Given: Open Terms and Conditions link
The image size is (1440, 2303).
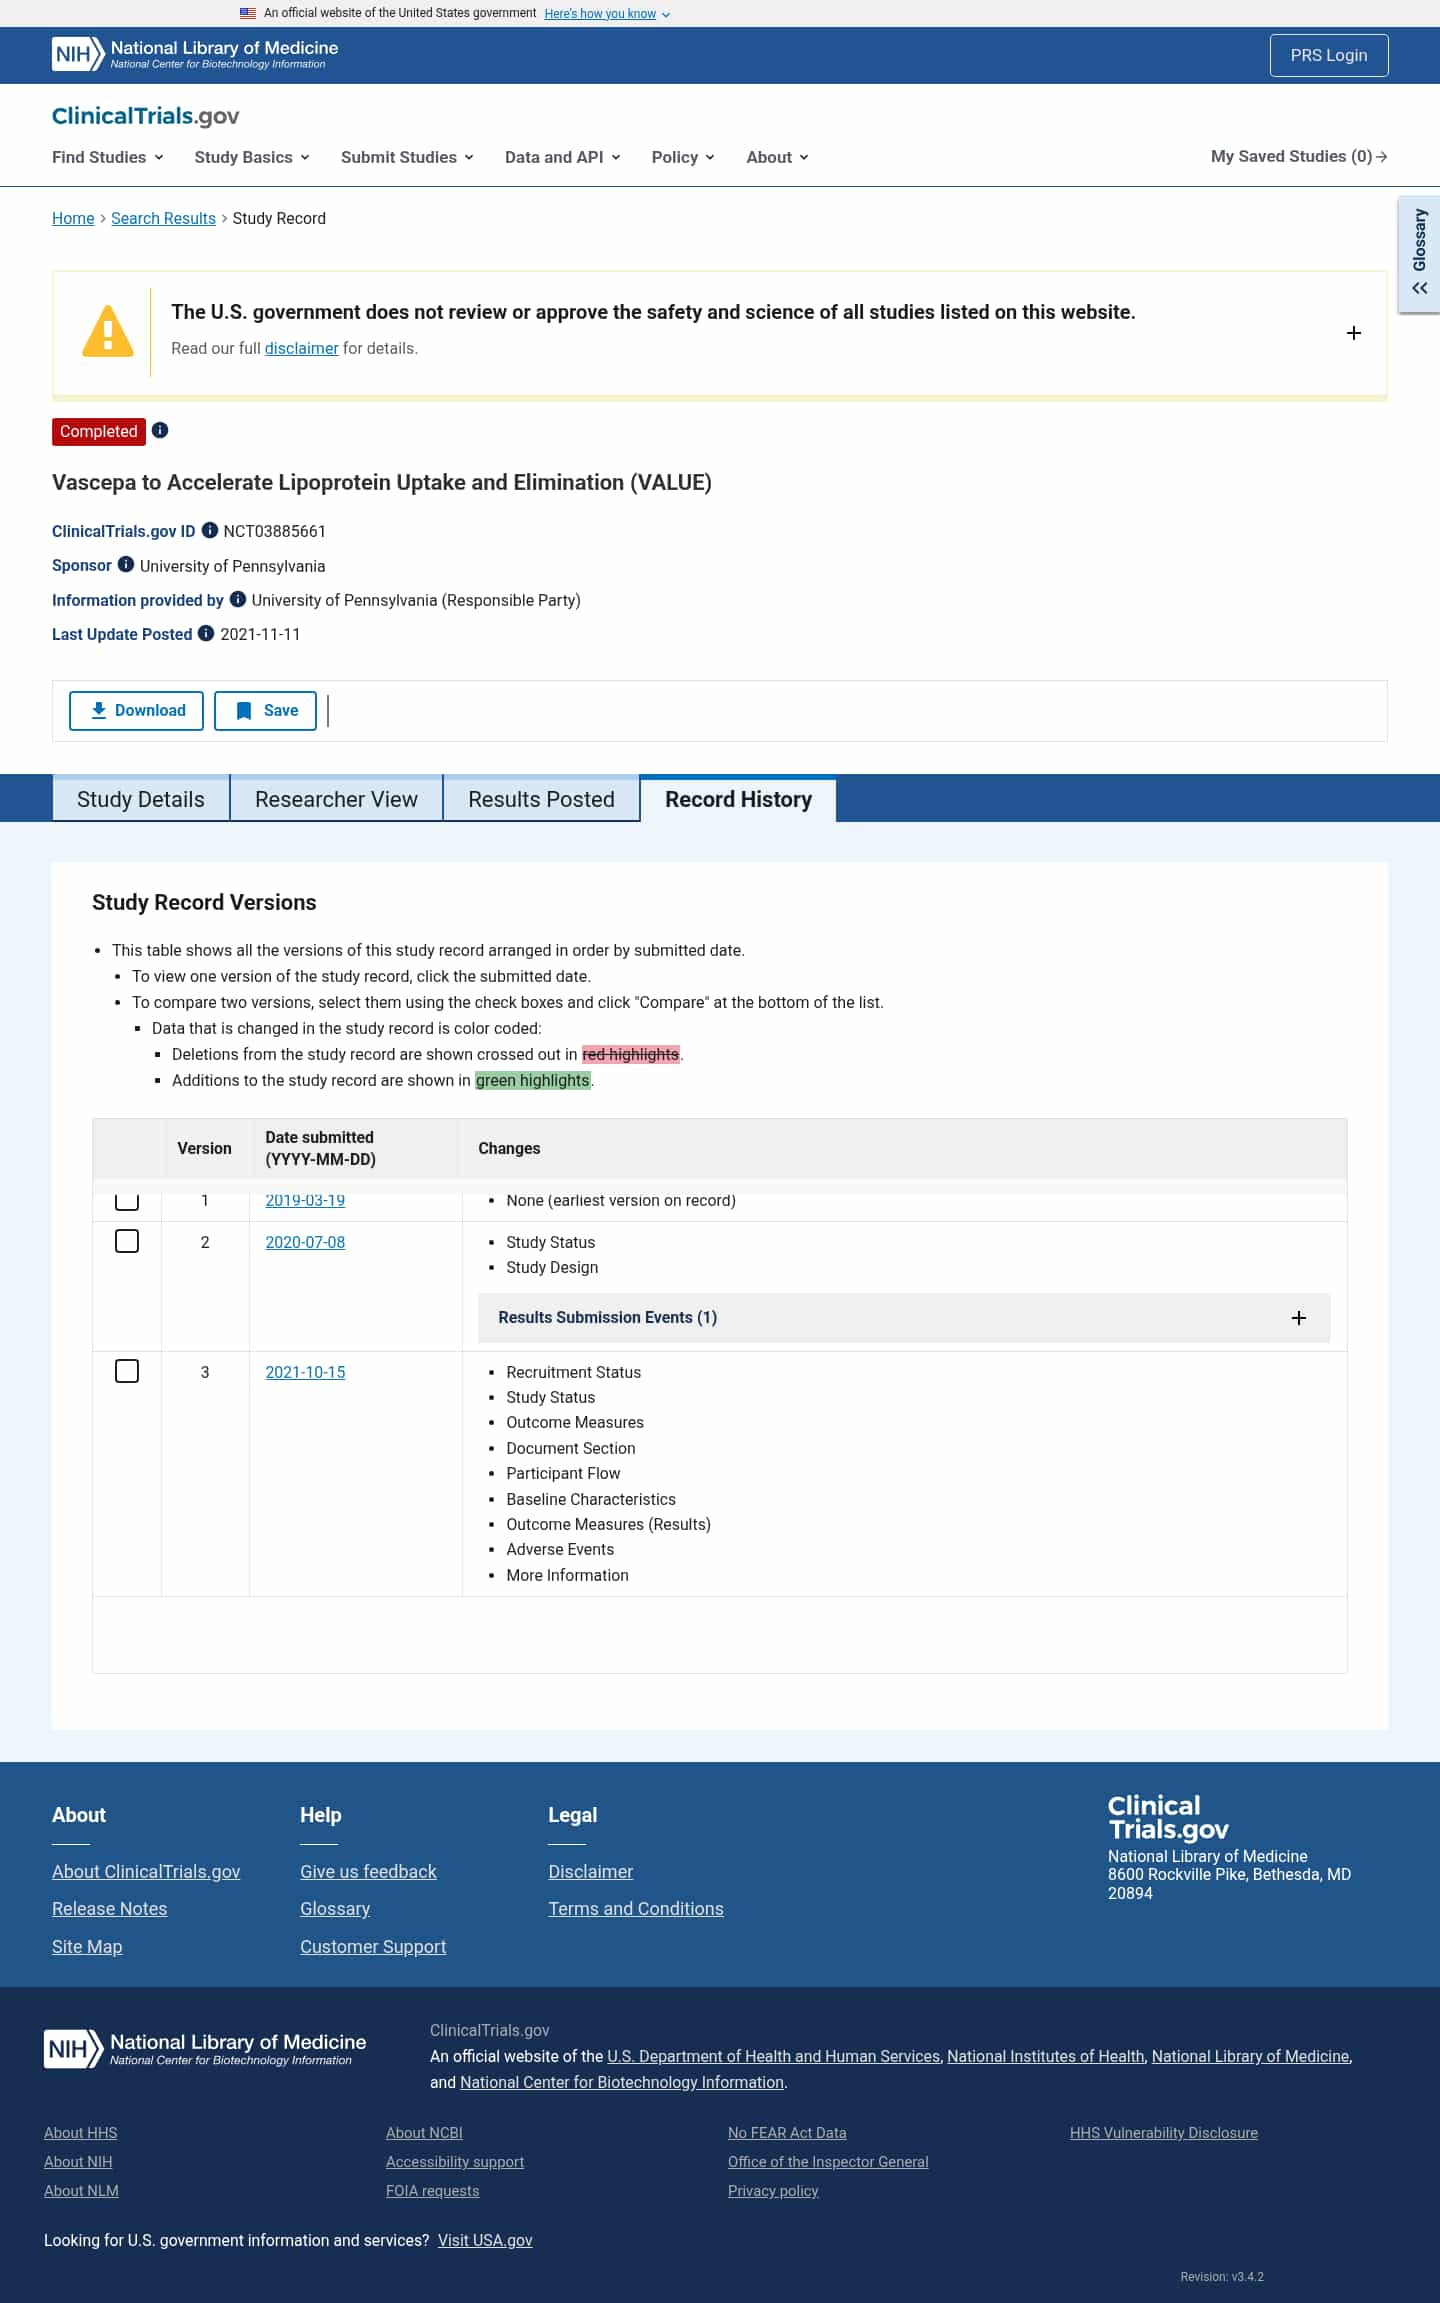Looking at the screenshot, I should click(636, 1909).
